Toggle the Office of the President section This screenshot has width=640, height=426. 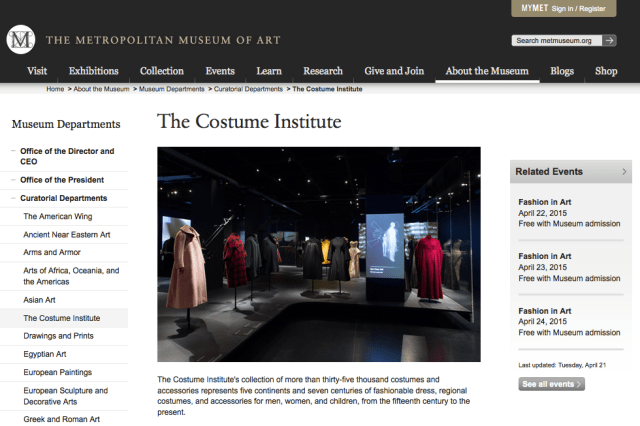click(13, 179)
